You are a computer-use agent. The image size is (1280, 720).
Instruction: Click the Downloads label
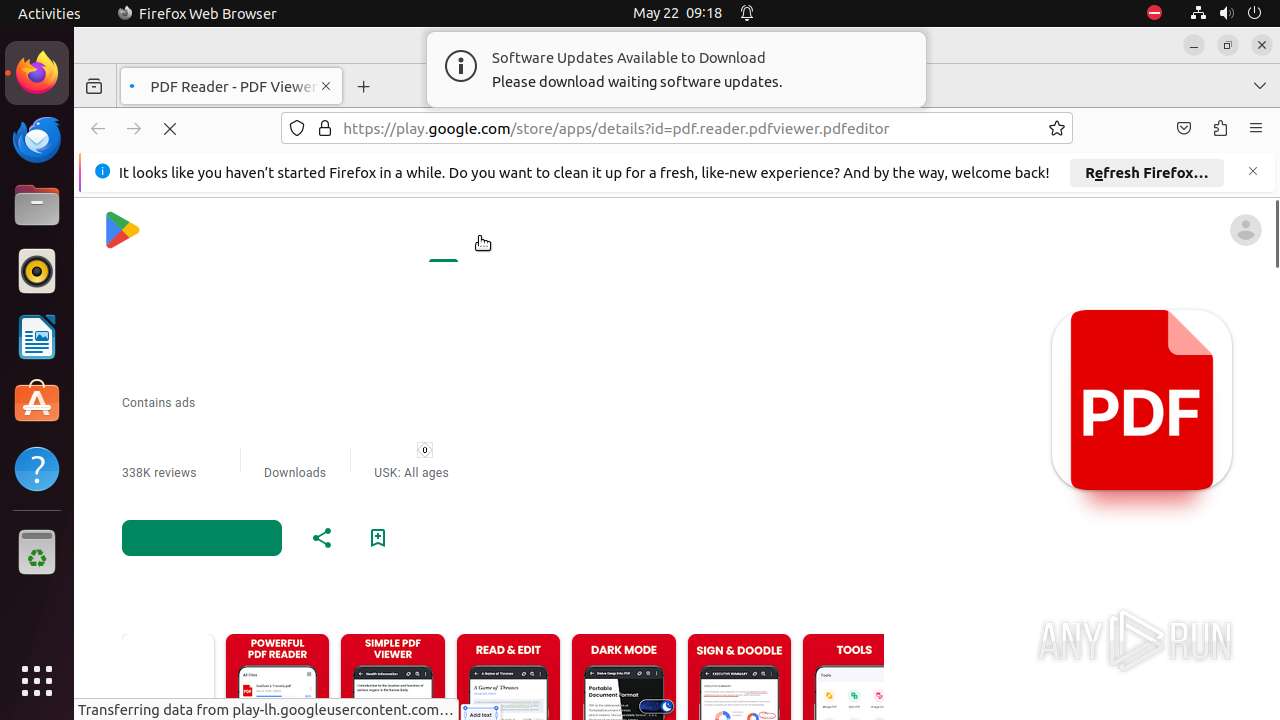click(x=295, y=473)
